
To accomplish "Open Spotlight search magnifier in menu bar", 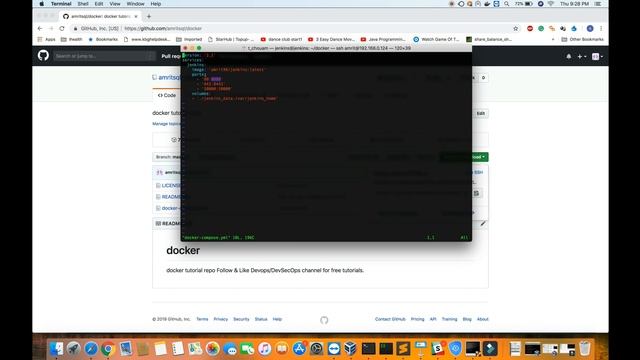I will 507,4.
